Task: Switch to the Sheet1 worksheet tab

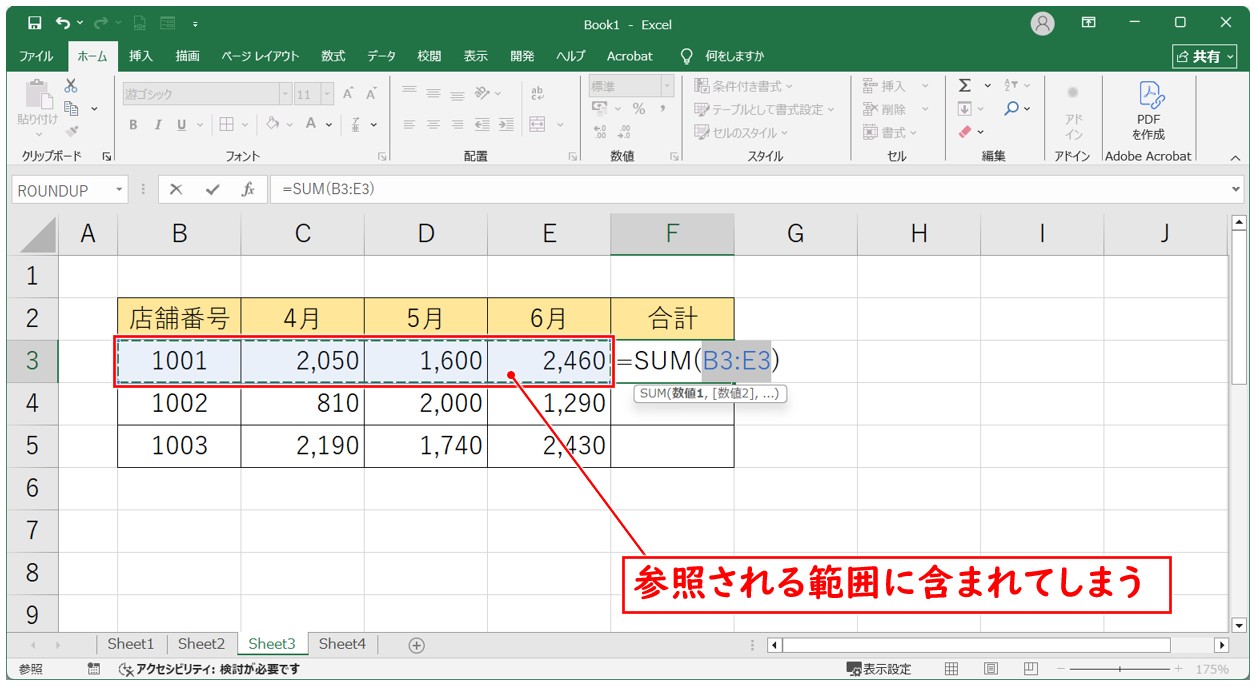Action: pyautogui.click(x=131, y=644)
